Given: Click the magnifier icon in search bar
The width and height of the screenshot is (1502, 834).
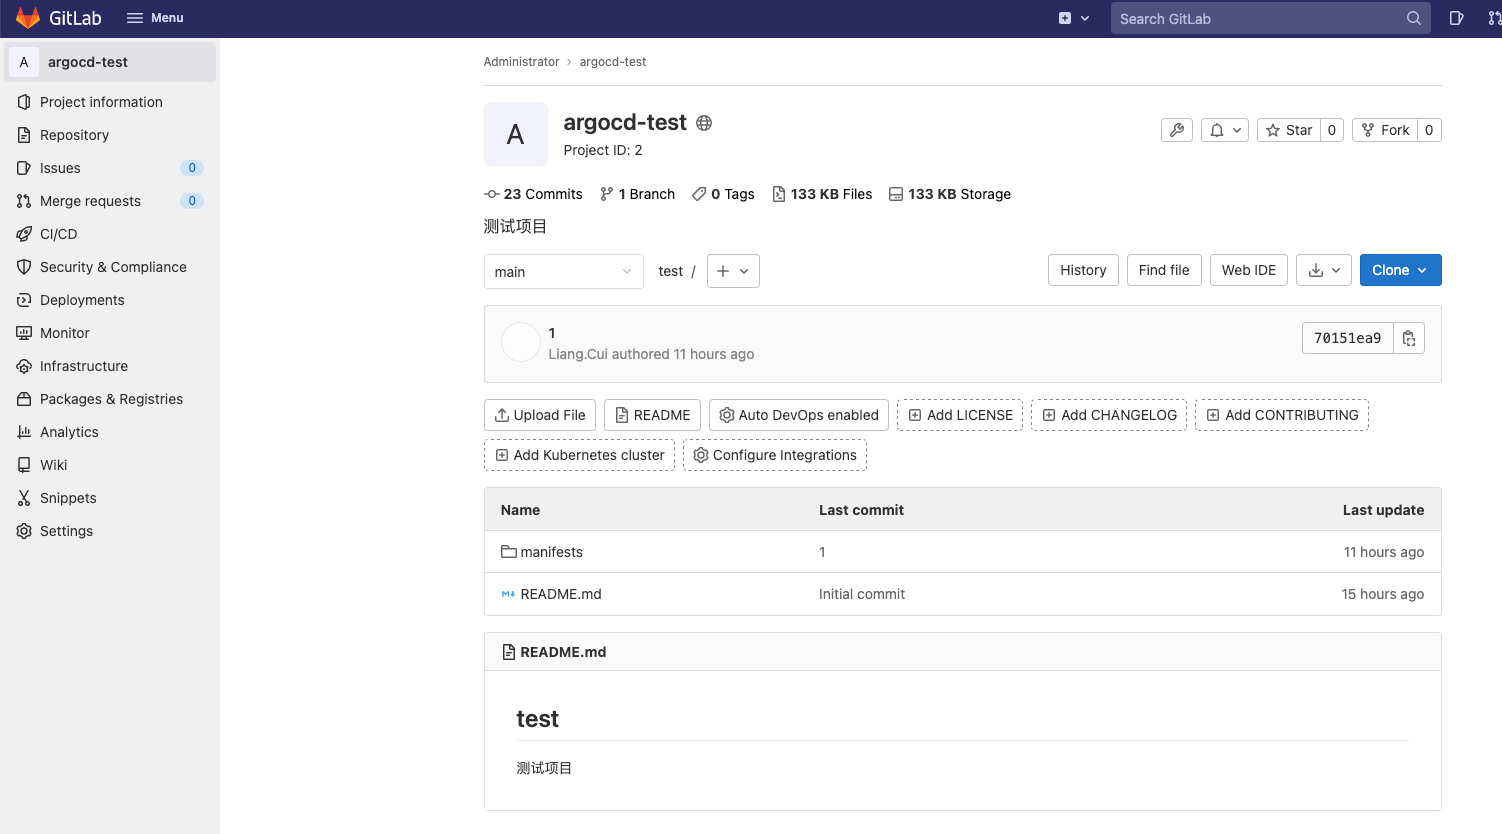Looking at the screenshot, I should pyautogui.click(x=1413, y=18).
